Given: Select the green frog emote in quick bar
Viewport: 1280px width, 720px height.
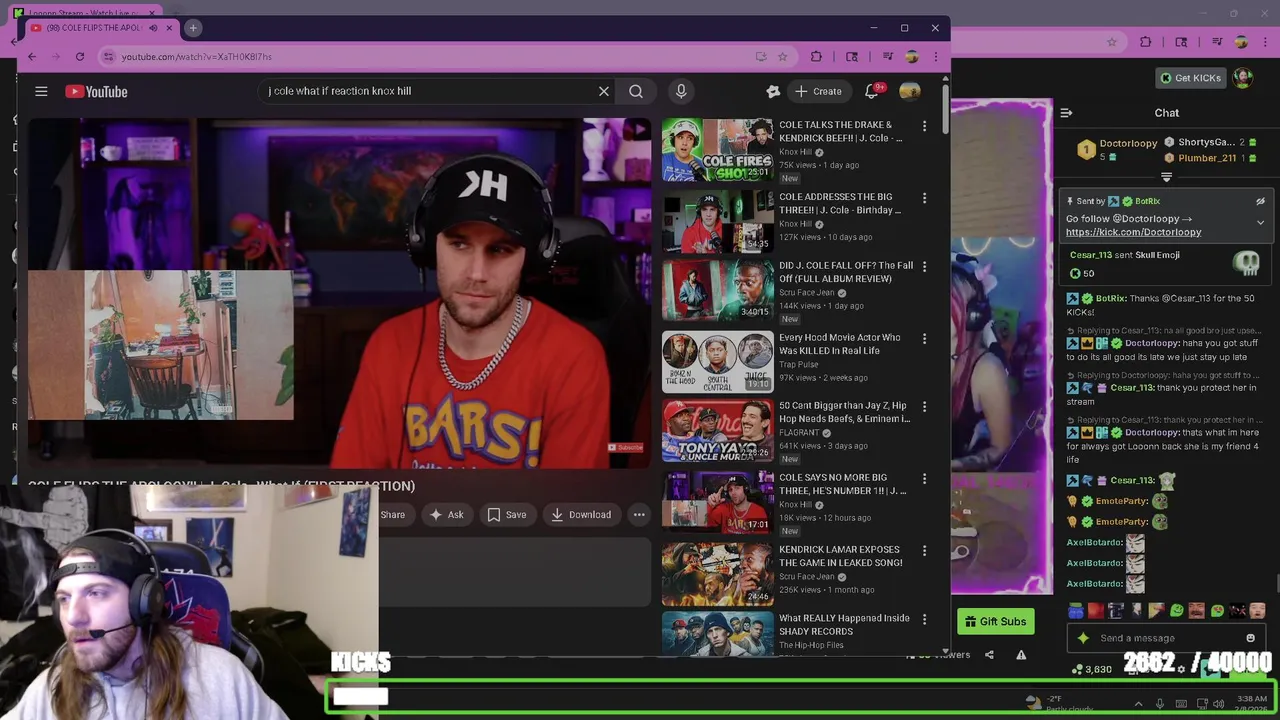Looking at the screenshot, I should click(x=1177, y=610).
